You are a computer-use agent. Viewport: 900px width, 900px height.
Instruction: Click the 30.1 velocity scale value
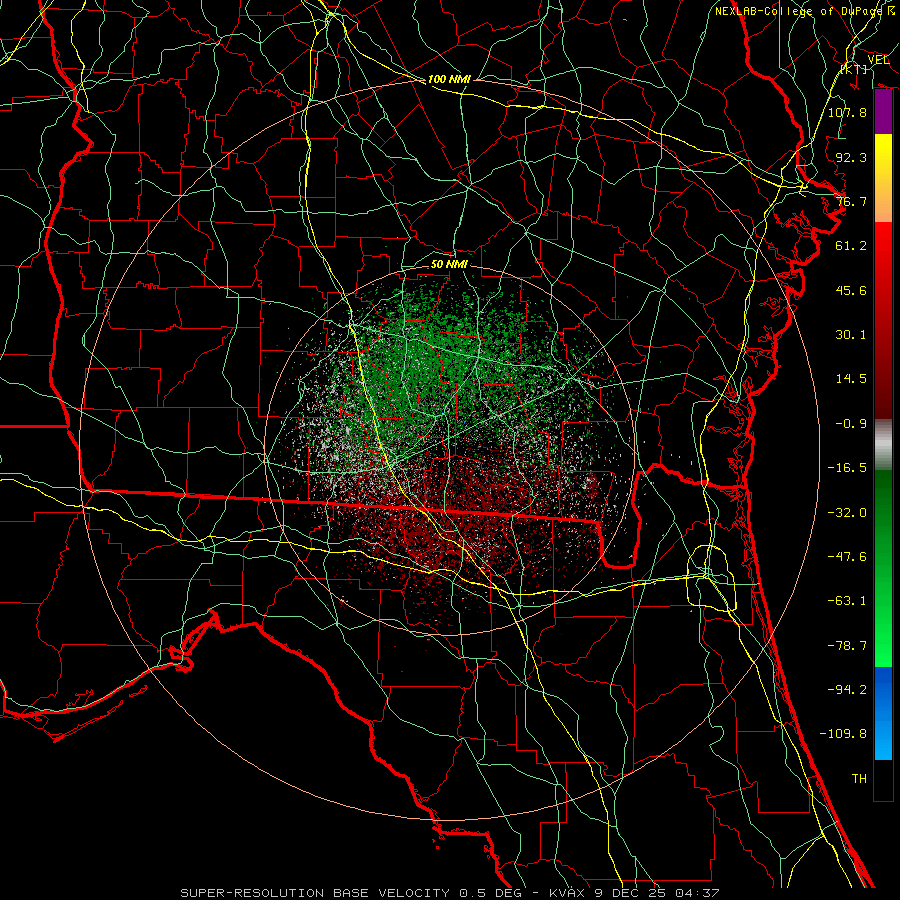(851, 335)
